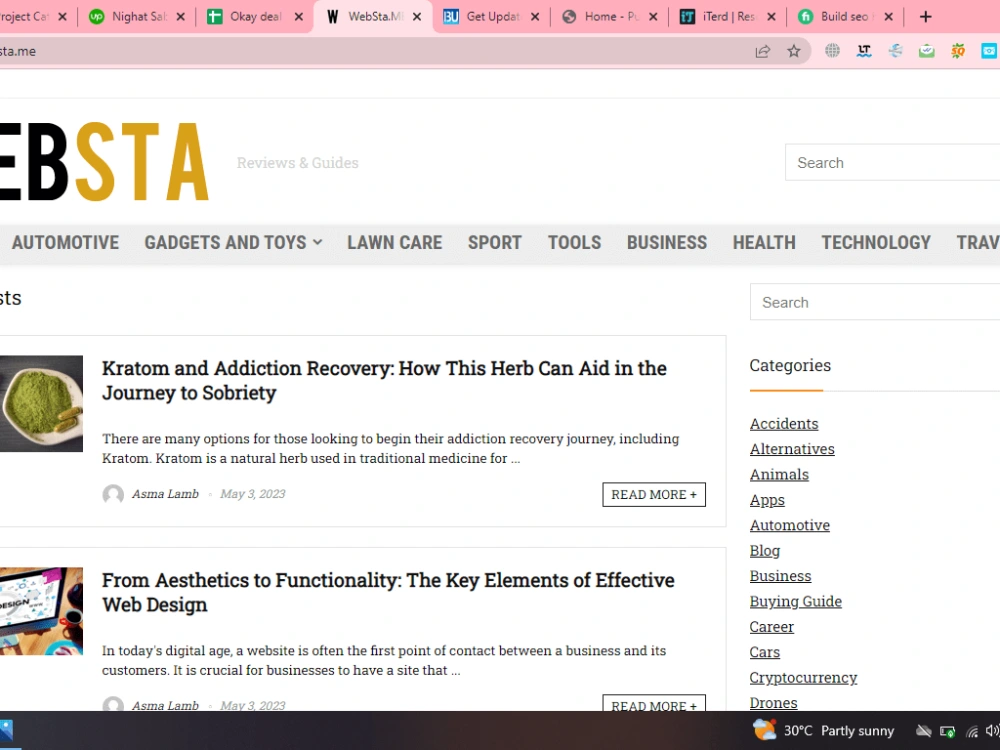Click the blue striped globe extension icon

point(895,51)
